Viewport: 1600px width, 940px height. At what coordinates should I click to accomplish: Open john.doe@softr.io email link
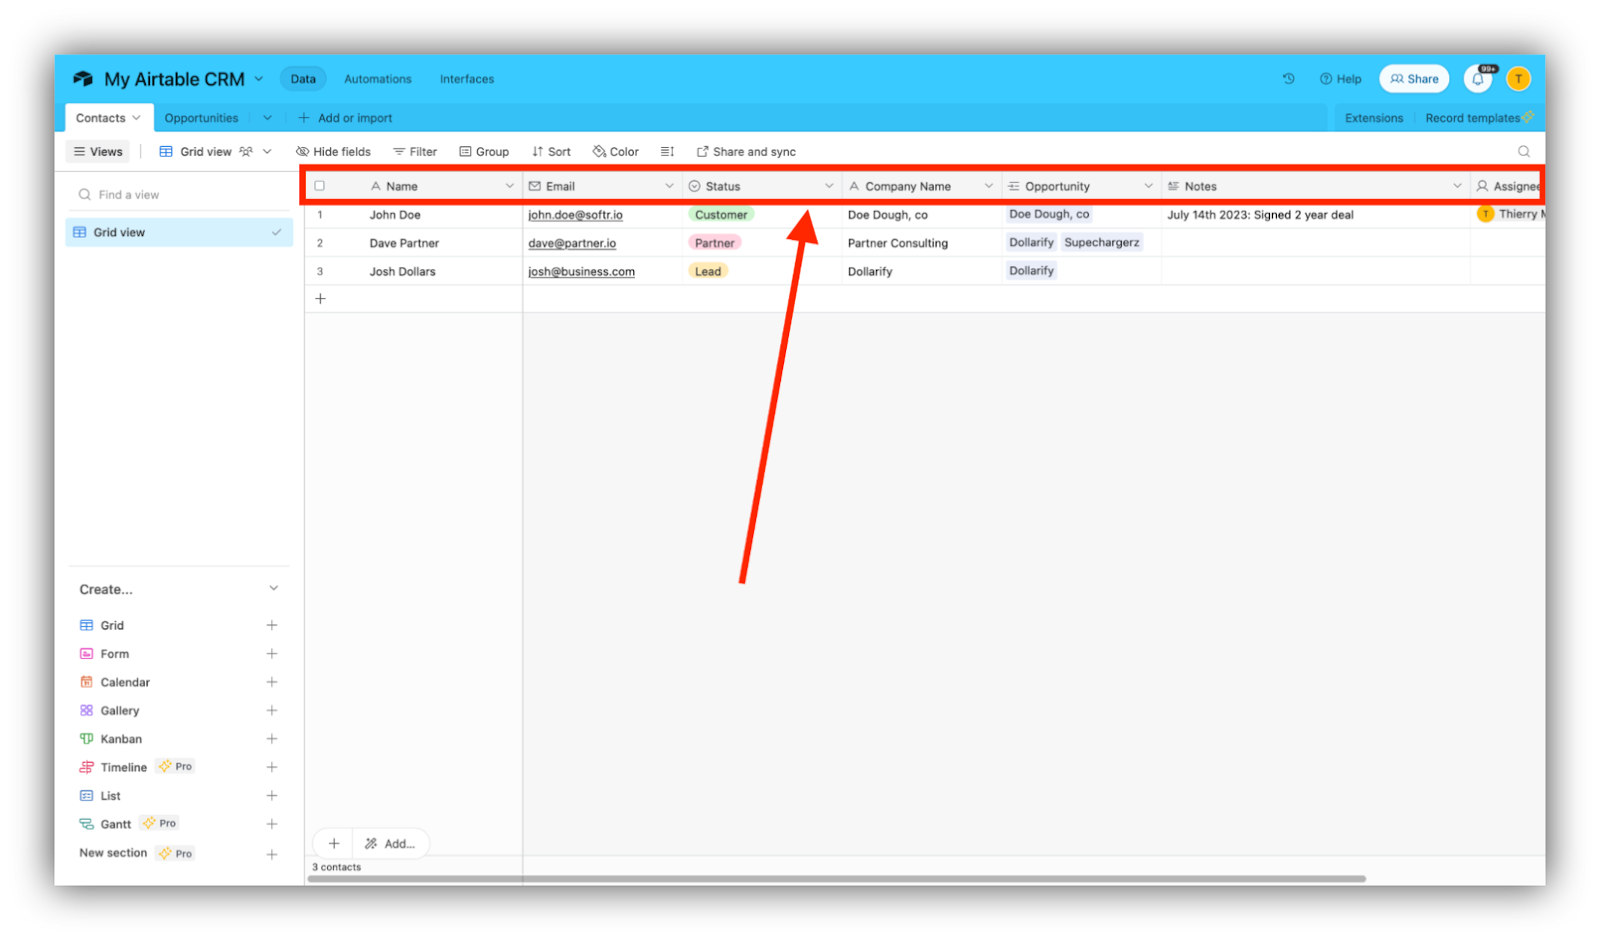click(x=575, y=215)
